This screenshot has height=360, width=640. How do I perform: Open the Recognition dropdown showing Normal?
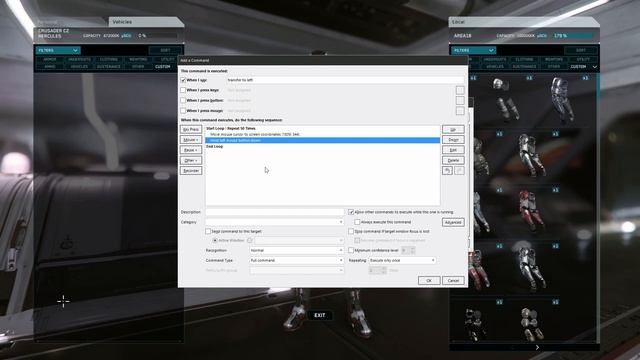[296, 250]
